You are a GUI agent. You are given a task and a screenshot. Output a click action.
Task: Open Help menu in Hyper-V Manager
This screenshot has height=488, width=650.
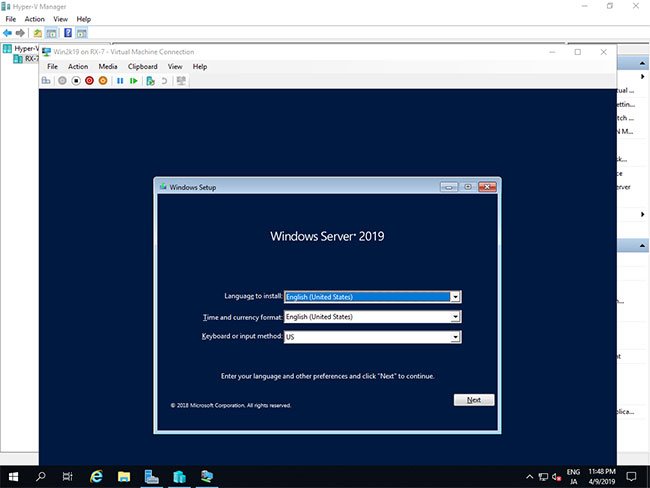coord(84,19)
